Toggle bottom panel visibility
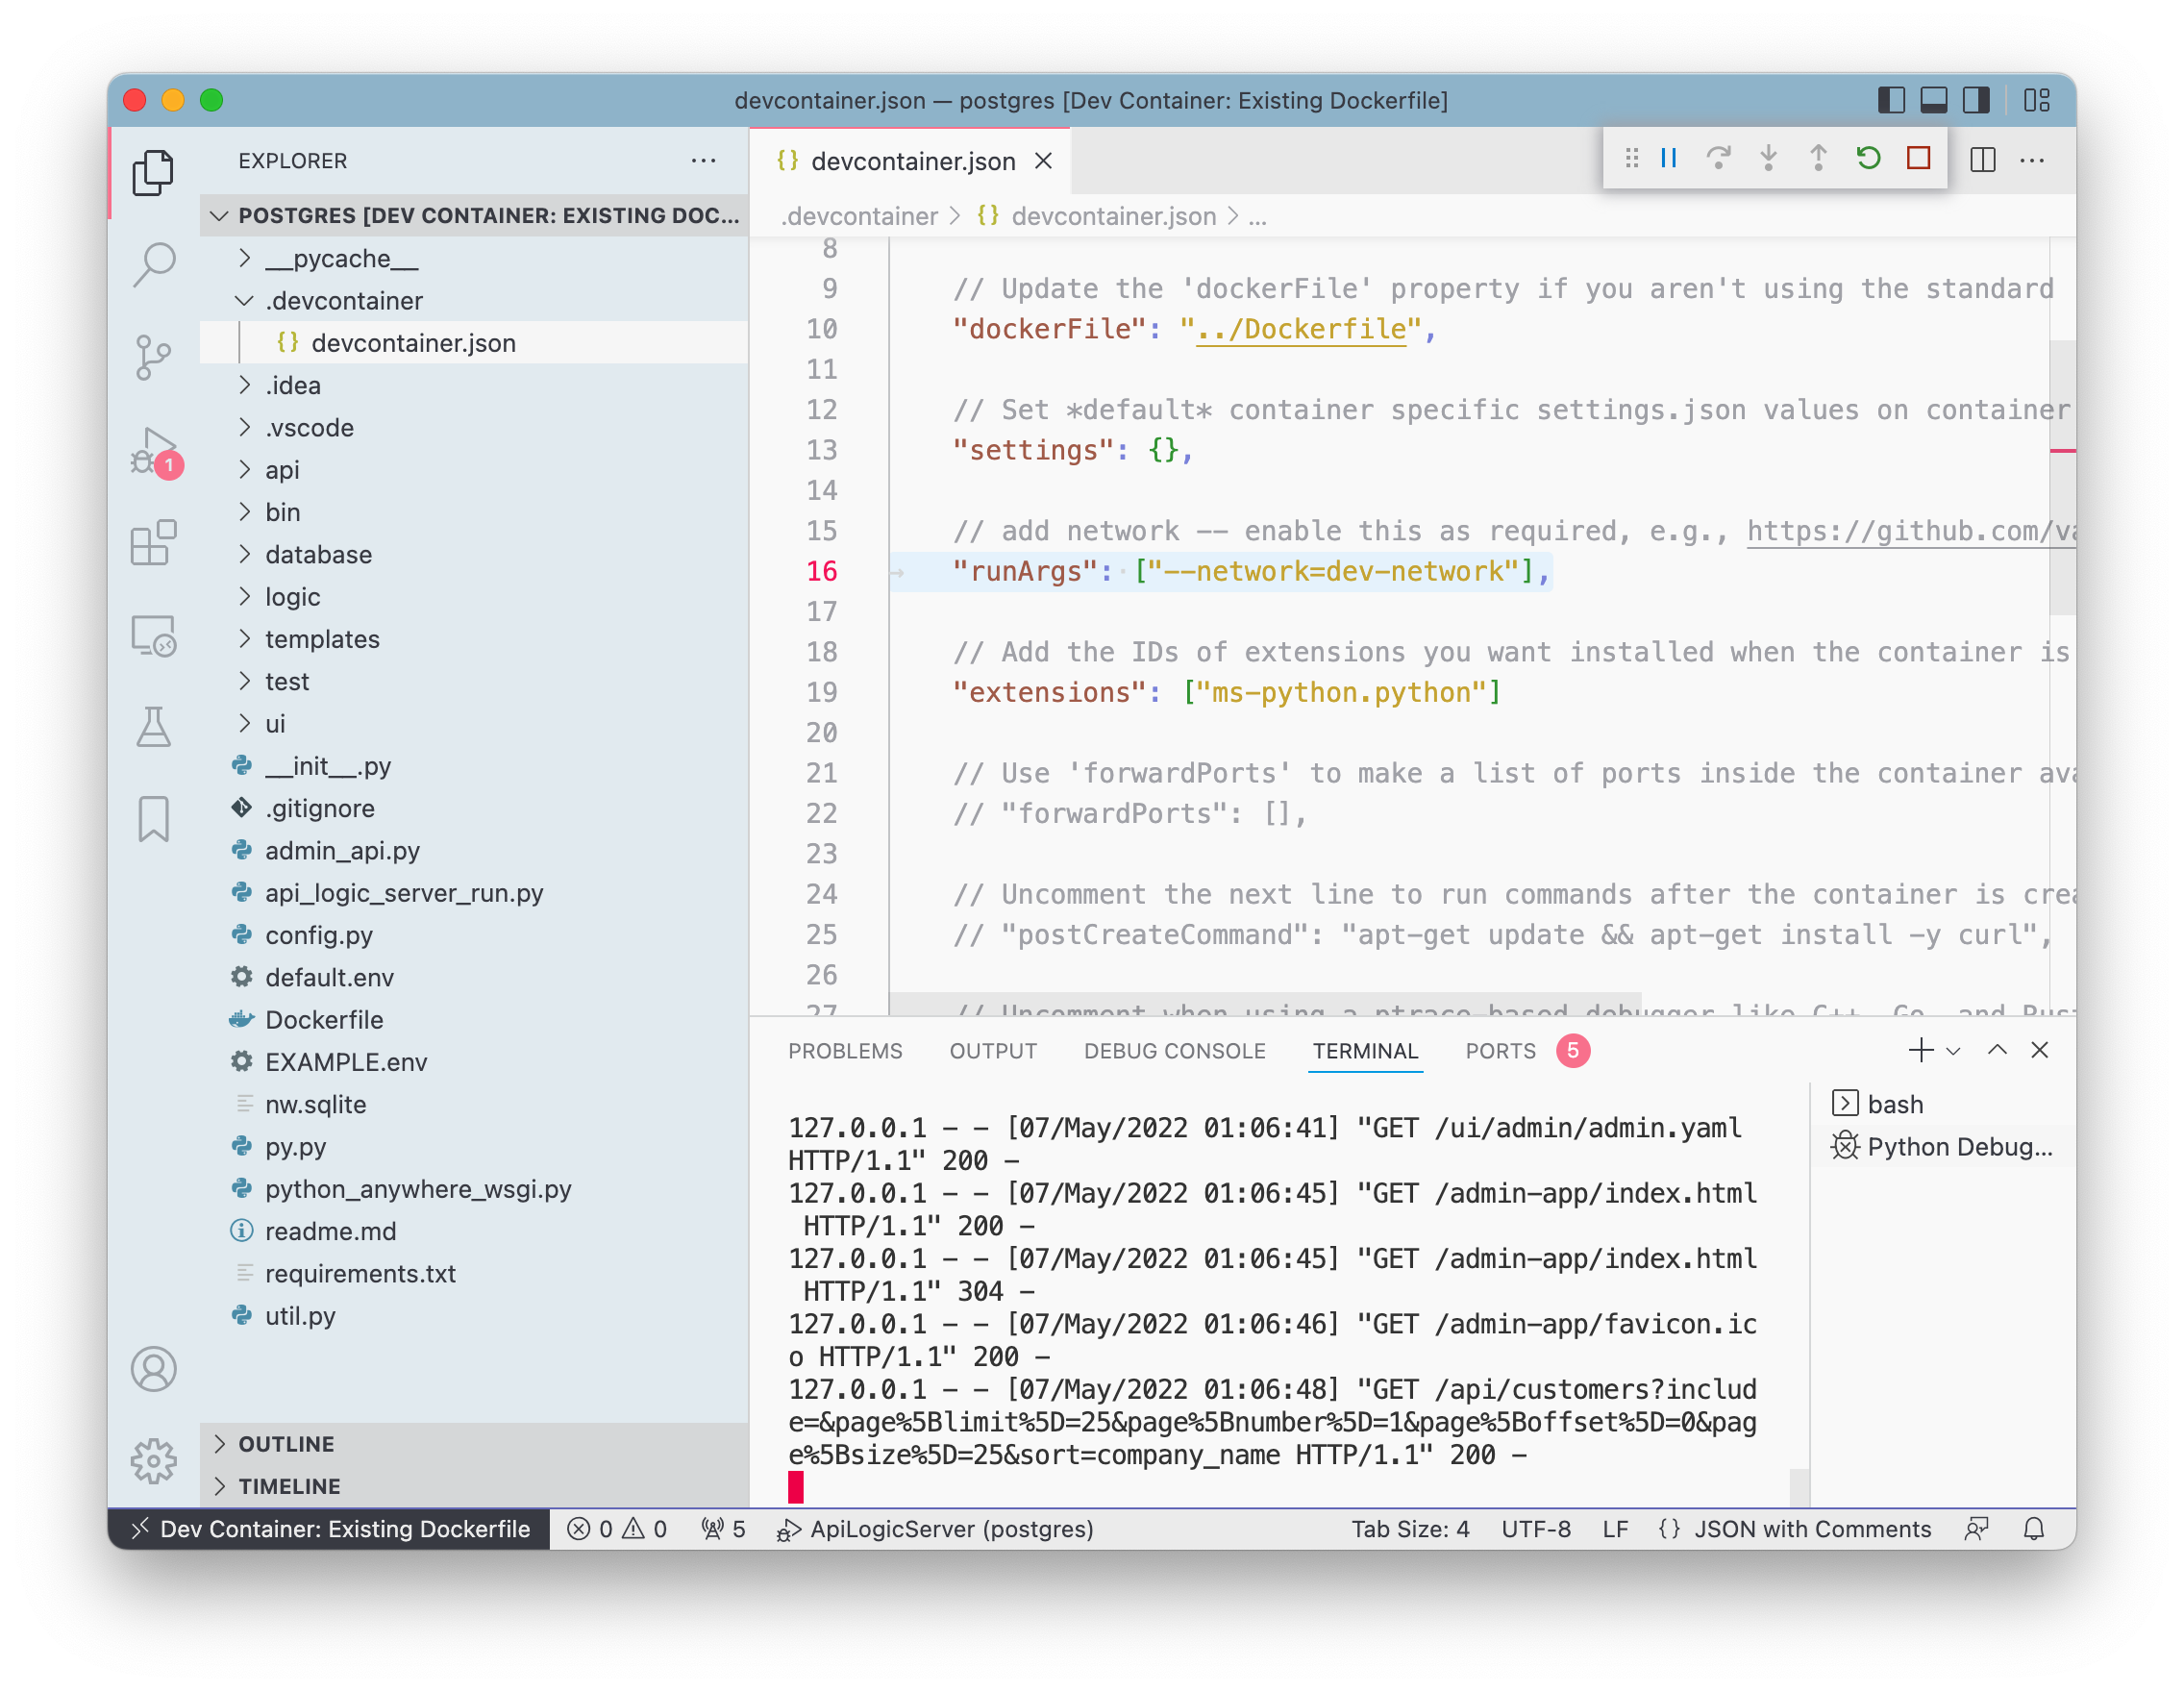This screenshot has width=2184, height=1692. [1934, 100]
